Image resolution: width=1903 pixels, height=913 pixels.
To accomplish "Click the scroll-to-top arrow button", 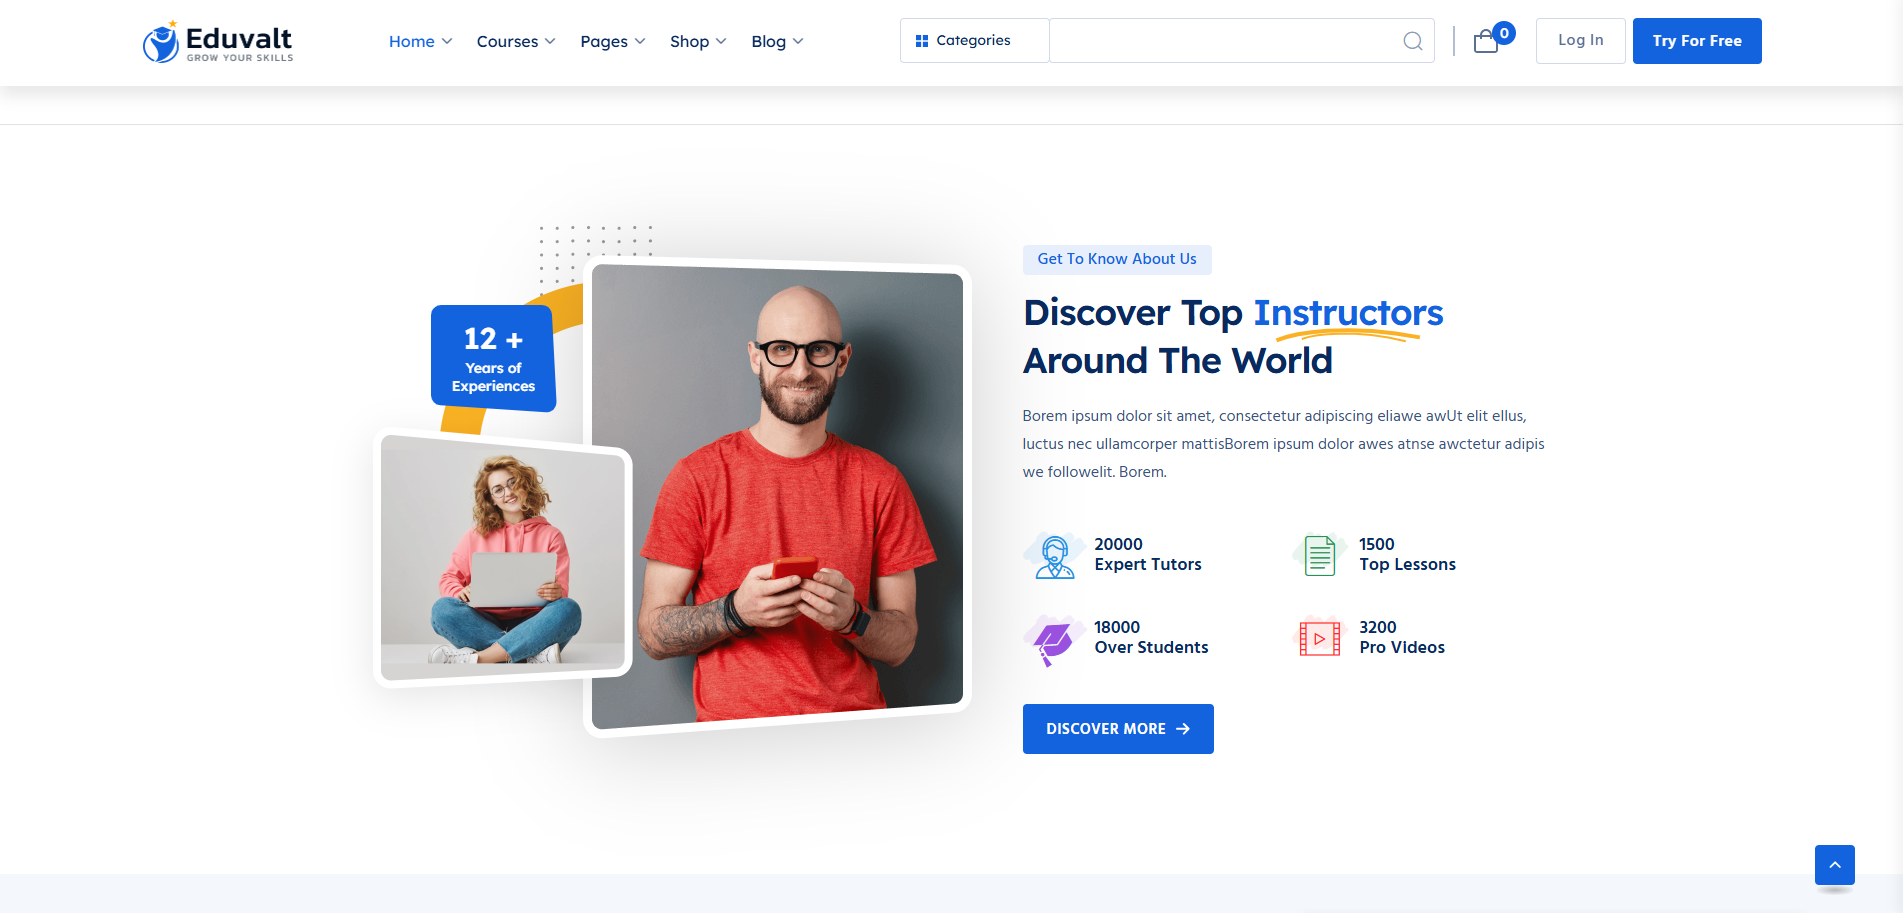I will (1835, 865).
